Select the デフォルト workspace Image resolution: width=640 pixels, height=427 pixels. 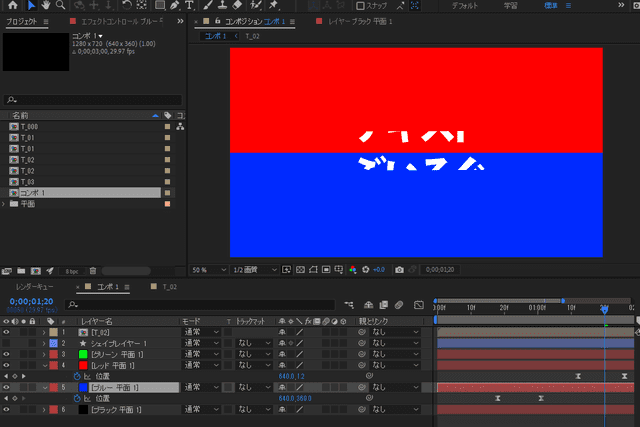(x=464, y=6)
